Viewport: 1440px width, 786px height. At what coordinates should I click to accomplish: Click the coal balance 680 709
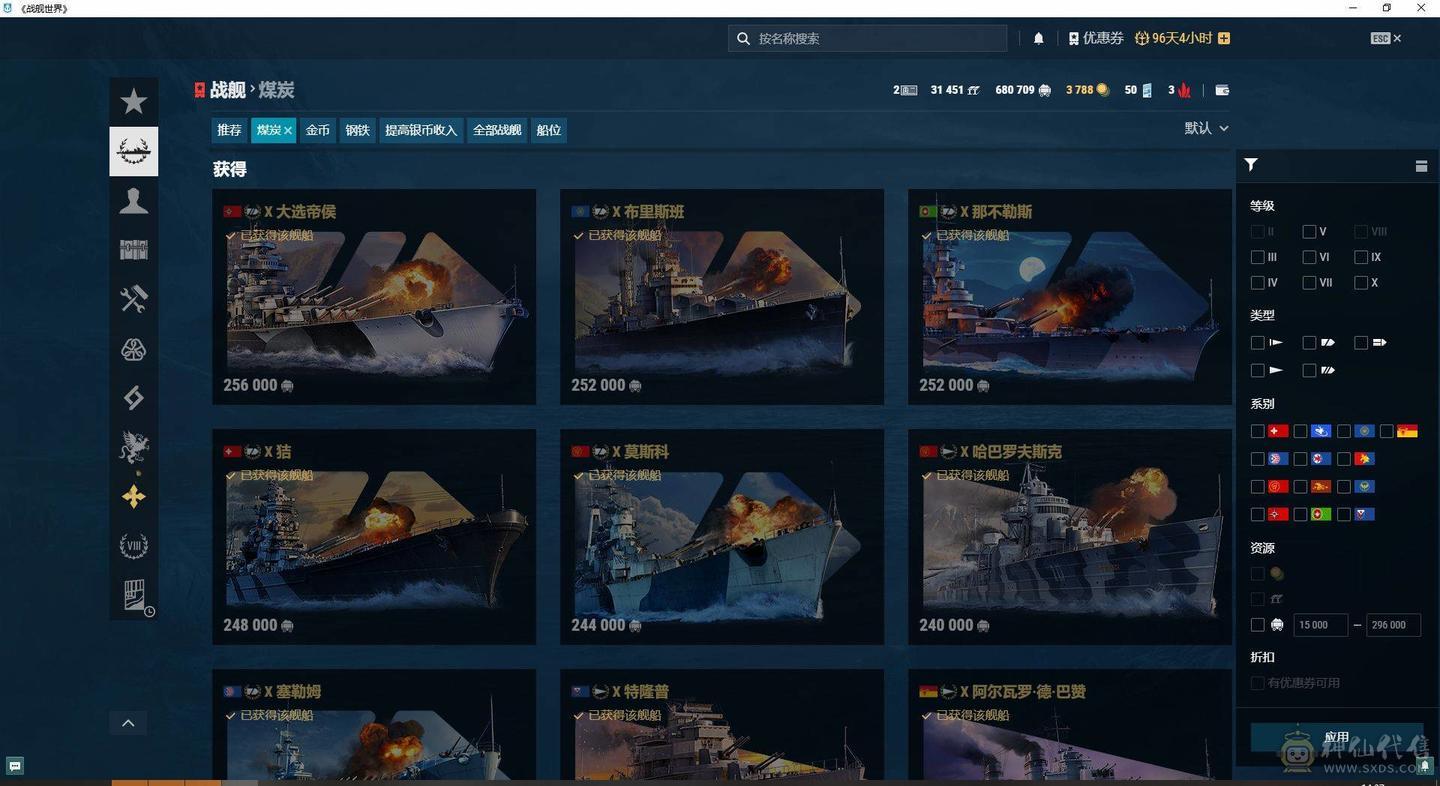pyautogui.click(x=1023, y=90)
